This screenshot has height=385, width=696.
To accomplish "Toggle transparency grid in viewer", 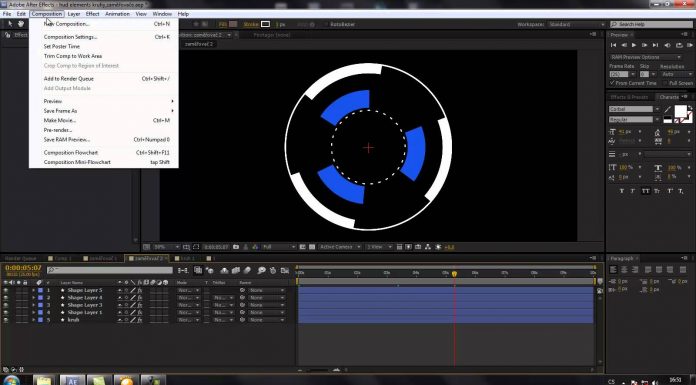I will [312, 247].
